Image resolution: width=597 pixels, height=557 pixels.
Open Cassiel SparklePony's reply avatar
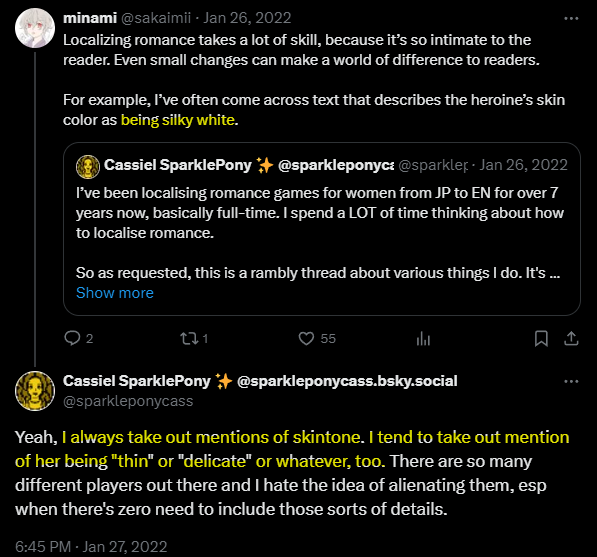(35, 391)
